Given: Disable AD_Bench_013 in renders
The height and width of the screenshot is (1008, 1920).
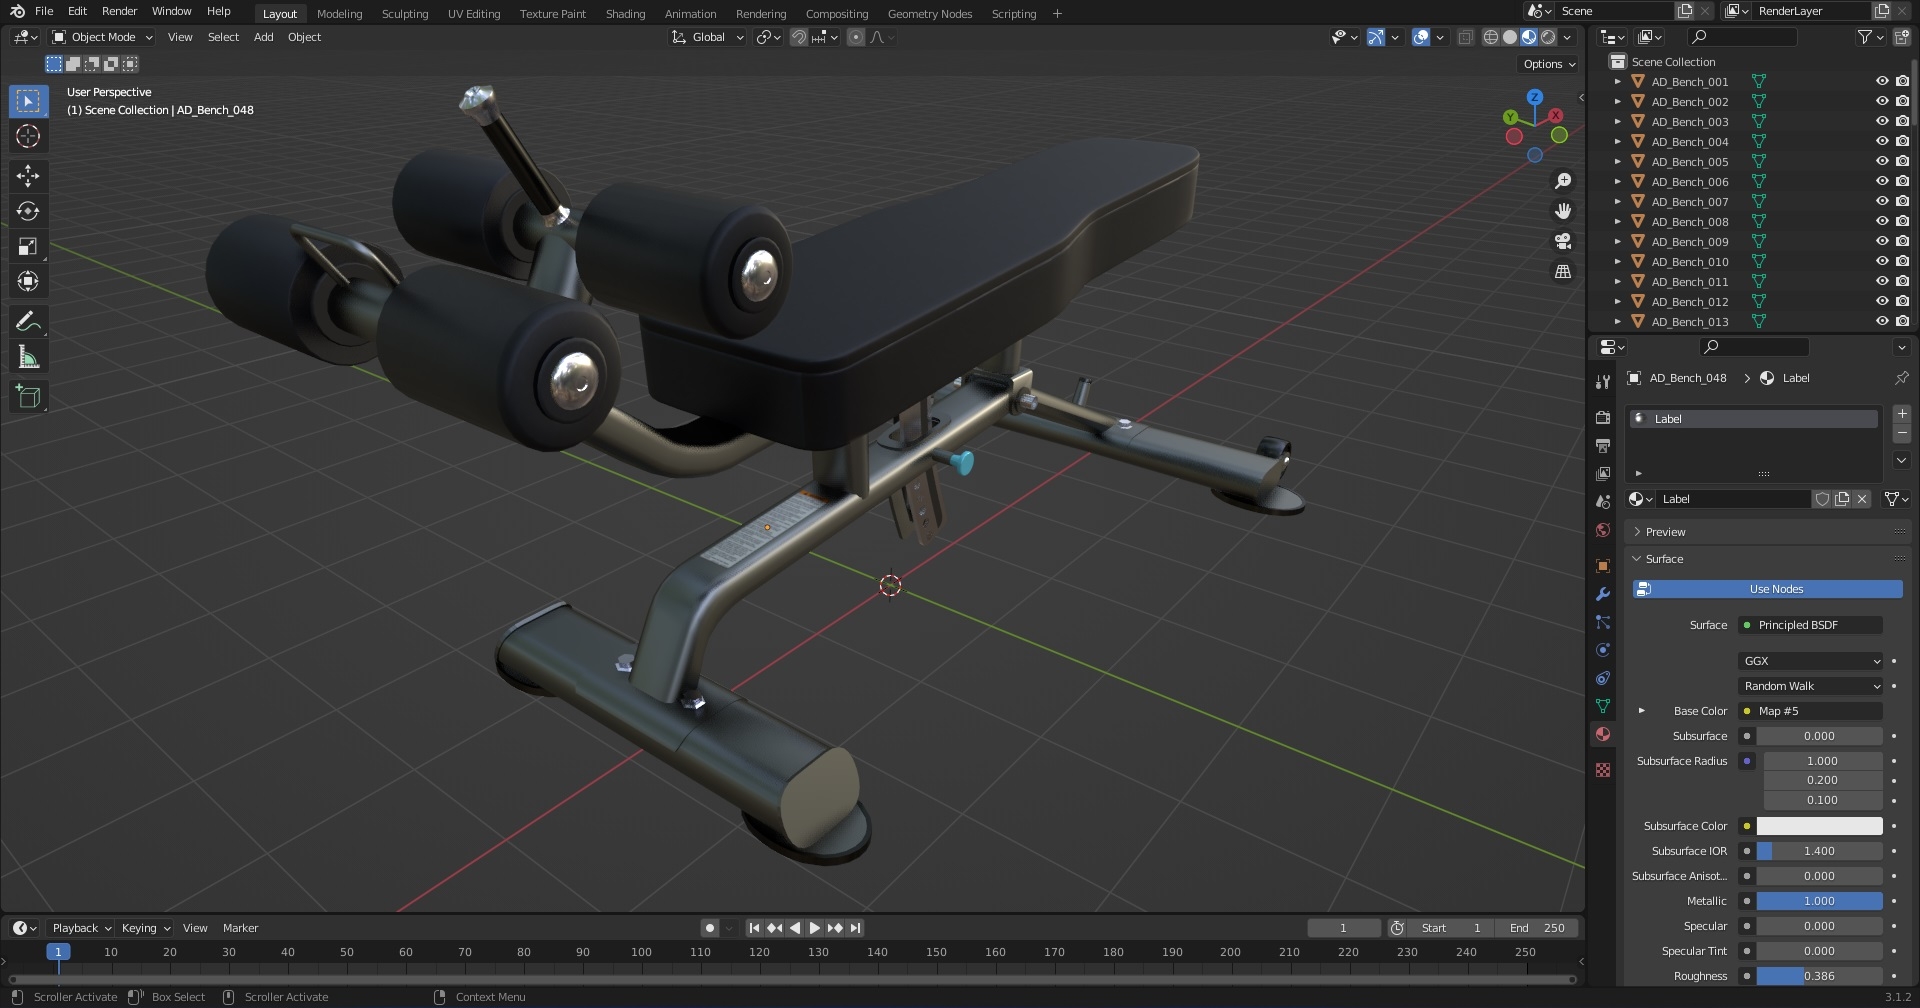Looking at the screenshot, I should [1902, 322].
